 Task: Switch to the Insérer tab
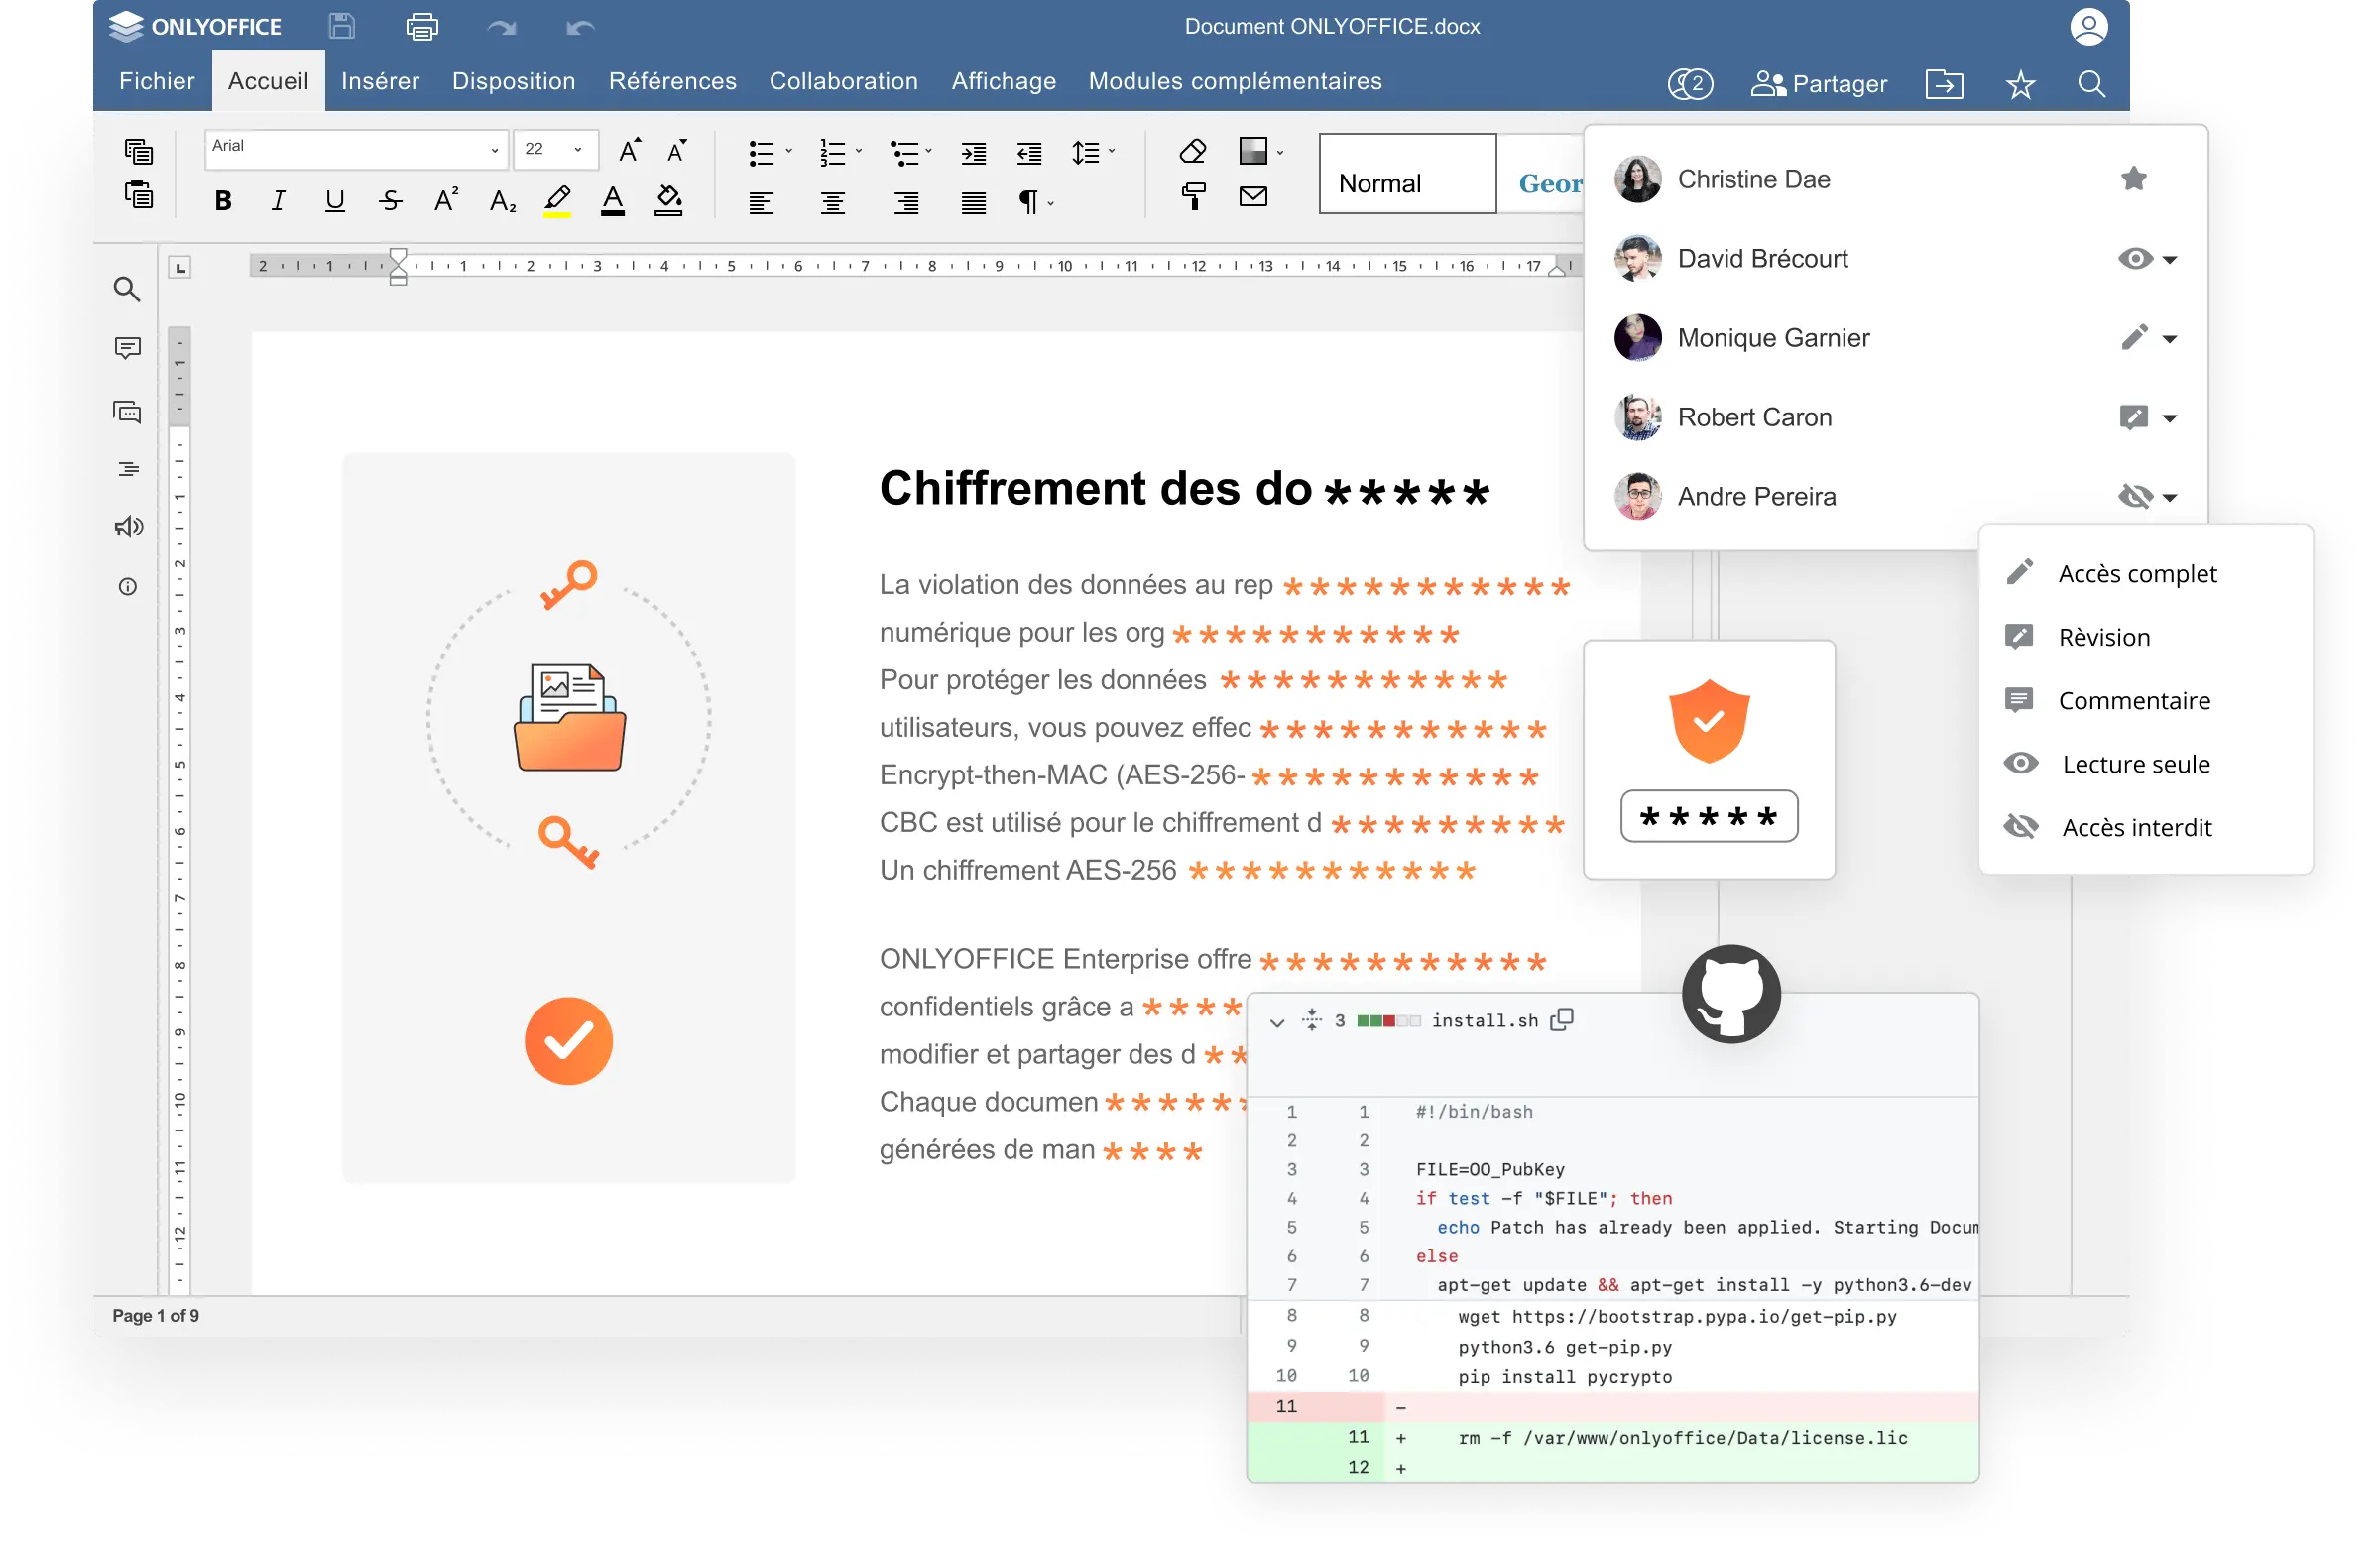pos(380,81)
